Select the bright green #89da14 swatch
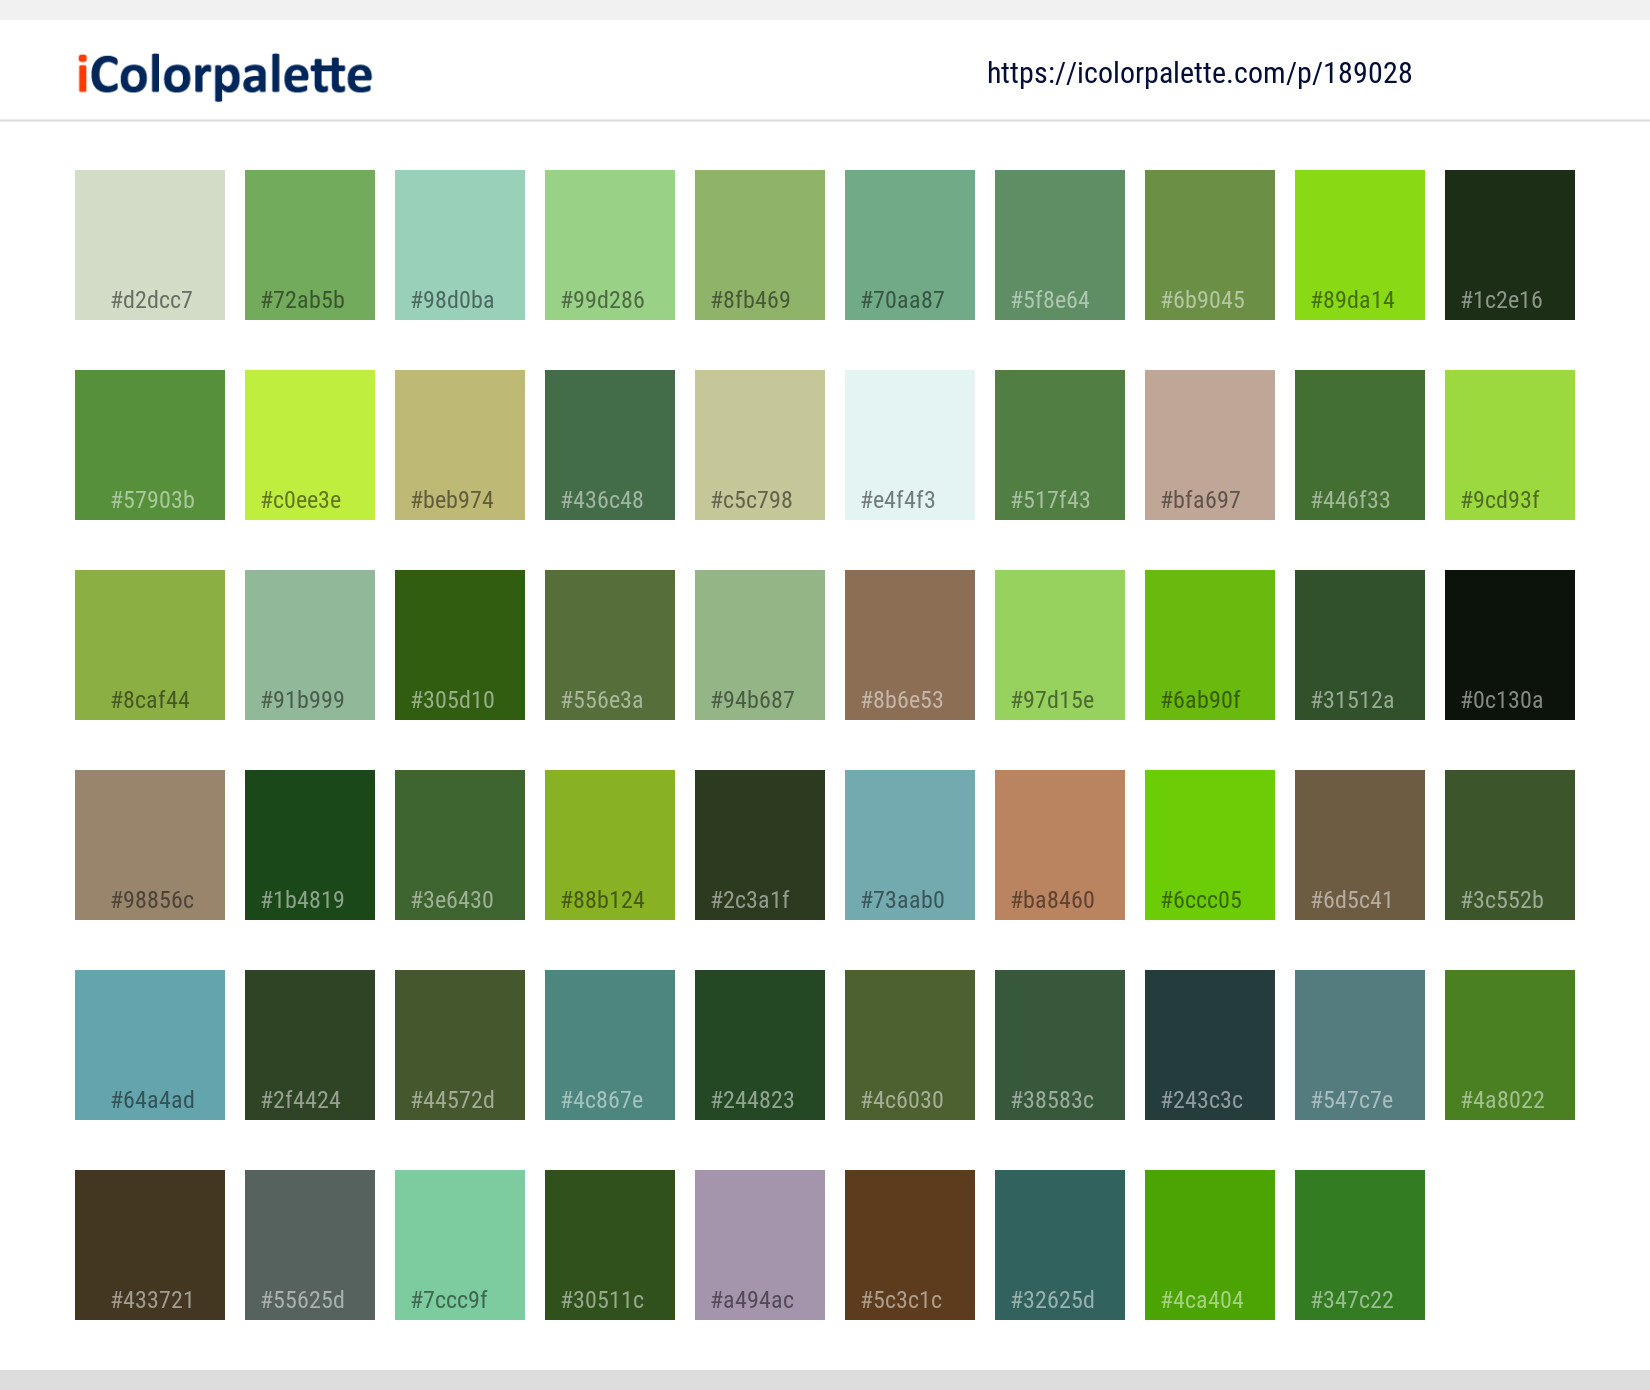 pos(1360,245)
